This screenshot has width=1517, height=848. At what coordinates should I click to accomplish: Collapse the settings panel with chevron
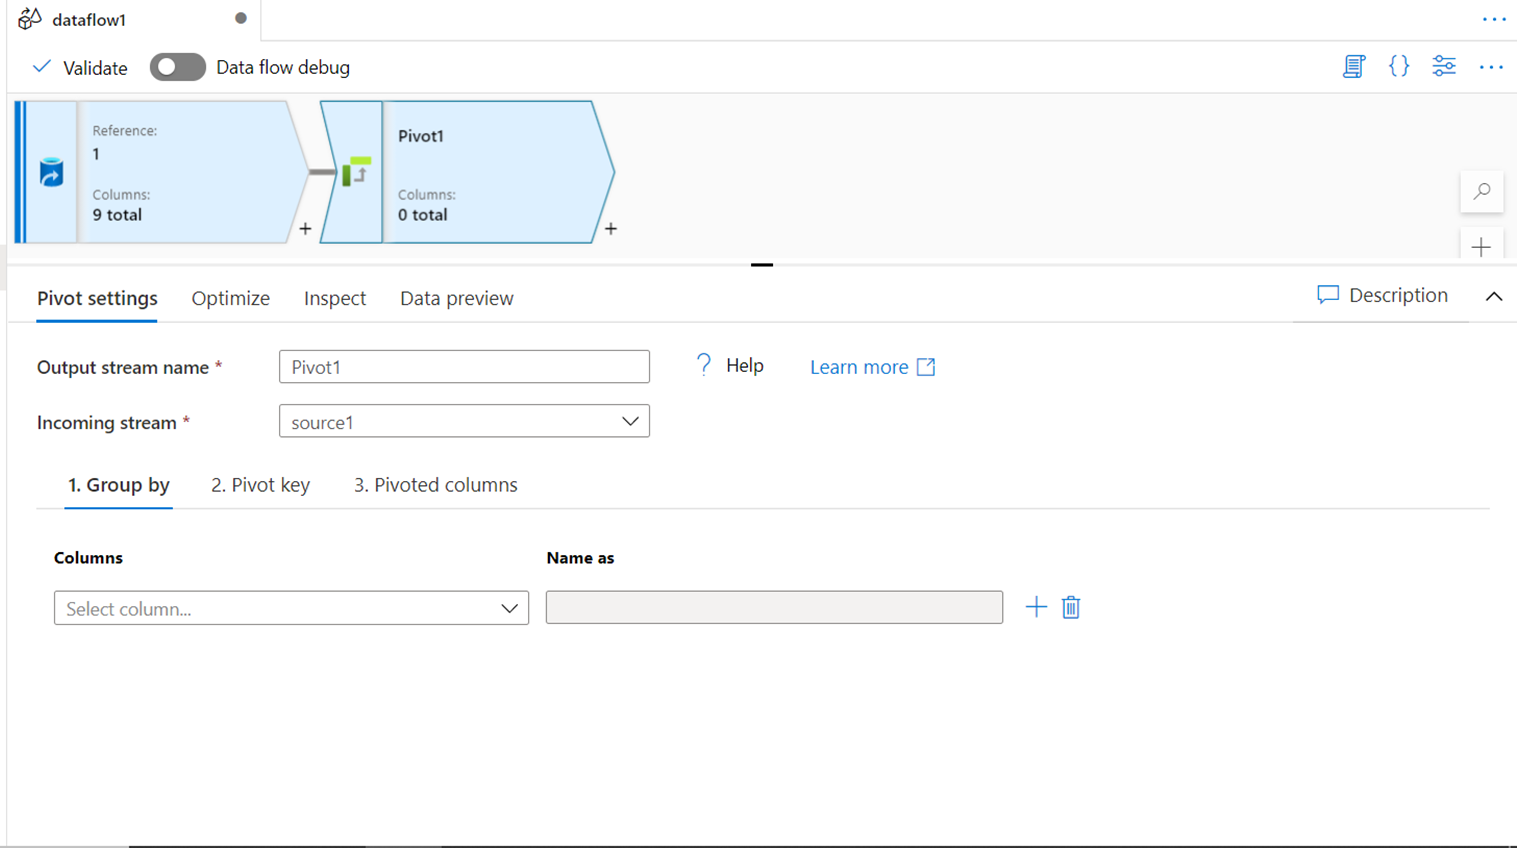point(1494,296)
